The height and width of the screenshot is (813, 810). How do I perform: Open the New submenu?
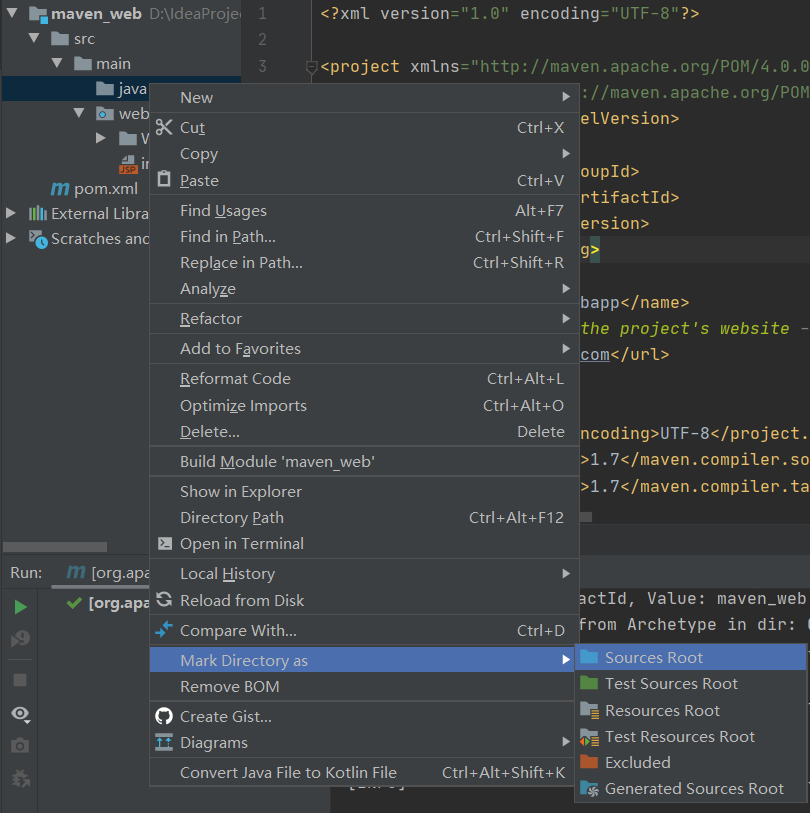pyautogui.click(x=364, y=97)
